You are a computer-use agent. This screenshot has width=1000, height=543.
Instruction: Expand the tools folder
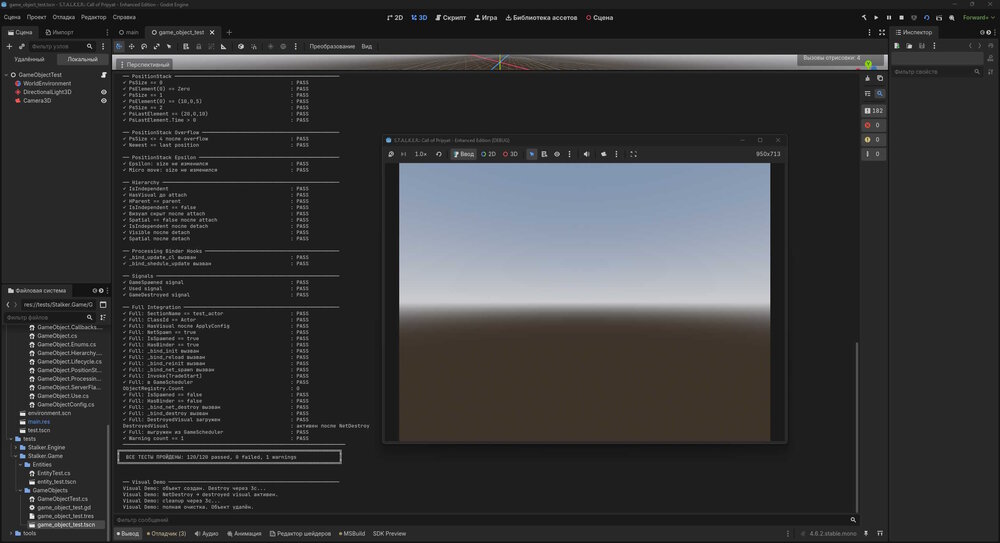pyautogui.click(x=11, y=533)
